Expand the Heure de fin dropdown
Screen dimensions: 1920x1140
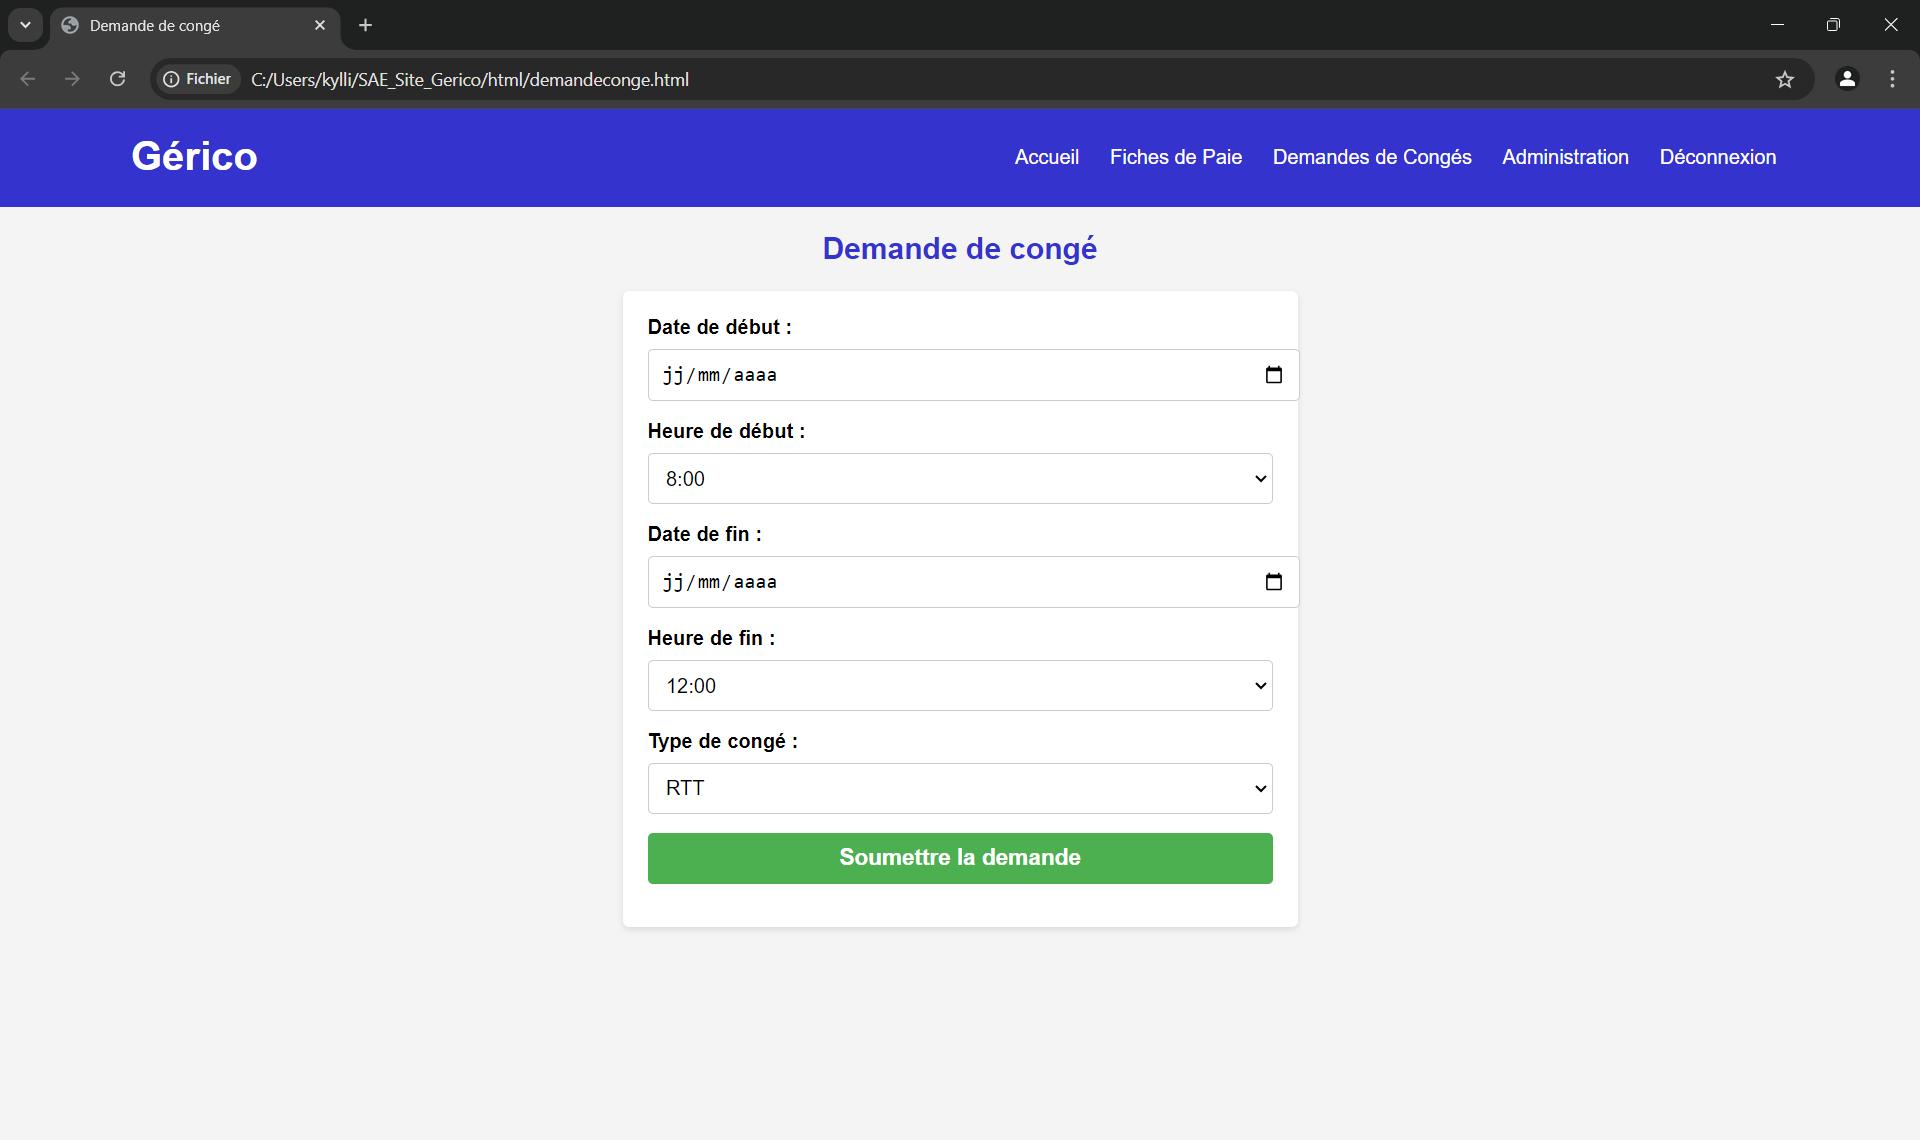click(960, 685)
